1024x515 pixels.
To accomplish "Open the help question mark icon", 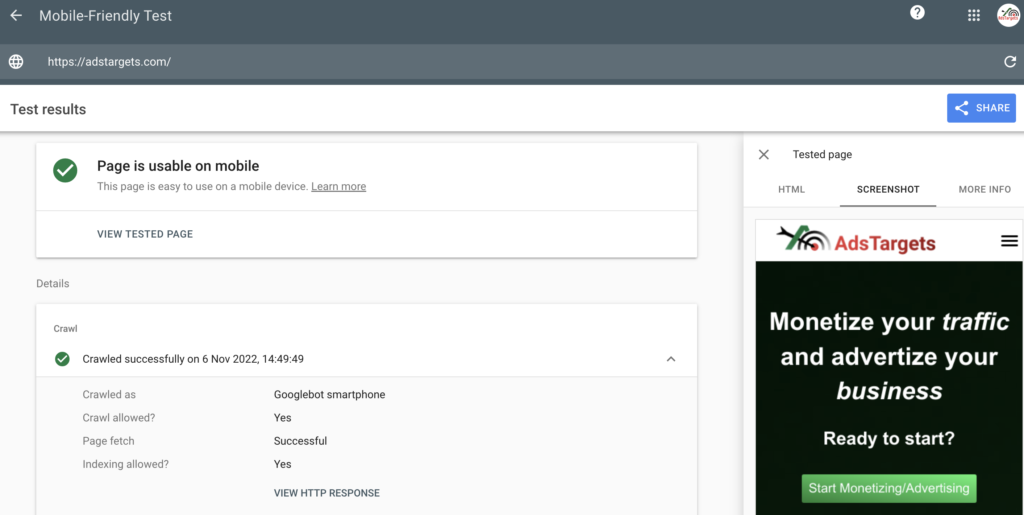I will (x=917, y=13).
